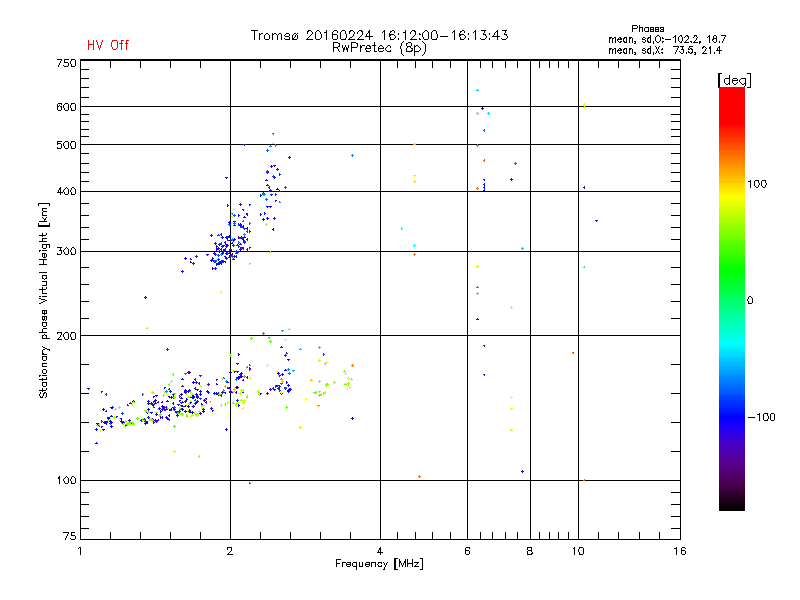This screenshot has width=800, height=600.
Task: Click the colorbar tick label '100'
Action: click(757, 184)
